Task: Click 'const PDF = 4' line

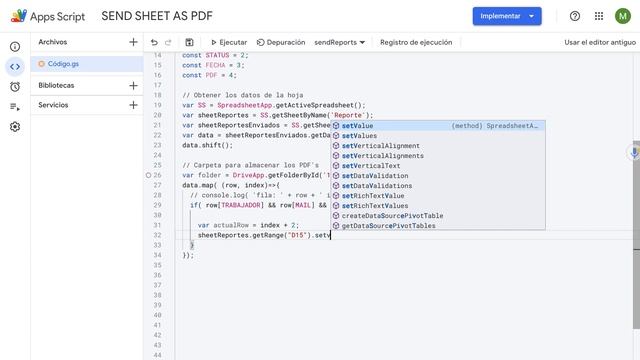Action: [209, 76]
